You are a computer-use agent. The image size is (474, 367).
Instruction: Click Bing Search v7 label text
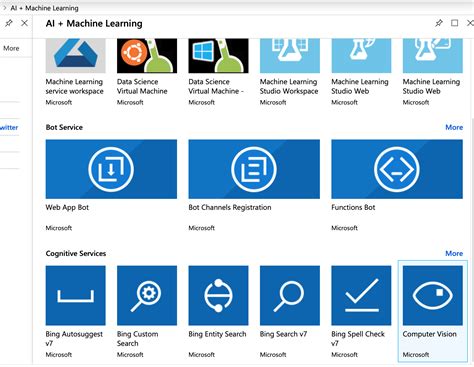coord(283,334)
